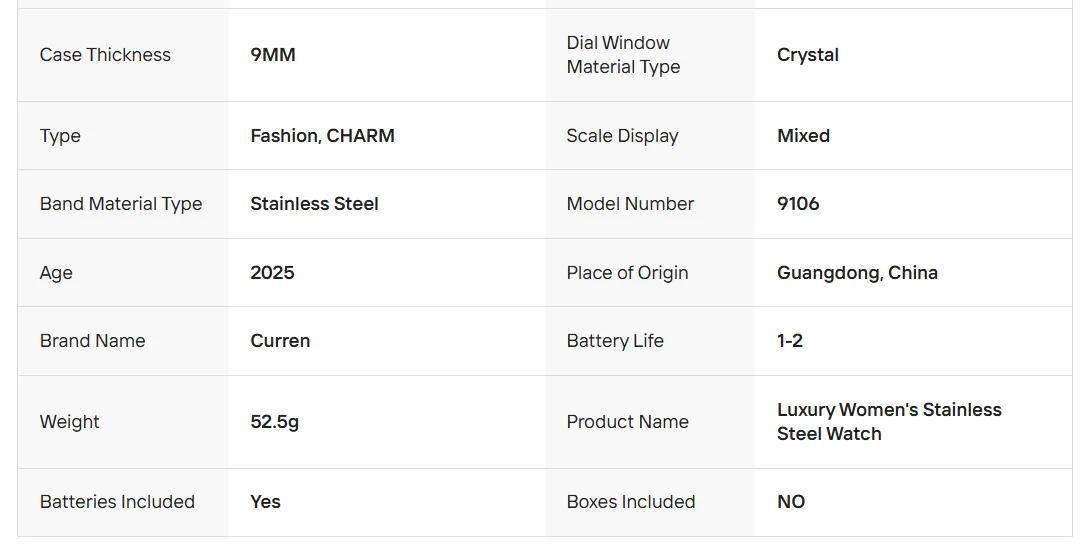Screen dimensions: 1089x553
Task: Click the Fashion, CHARM type value
Action: (x=322, y=136)
